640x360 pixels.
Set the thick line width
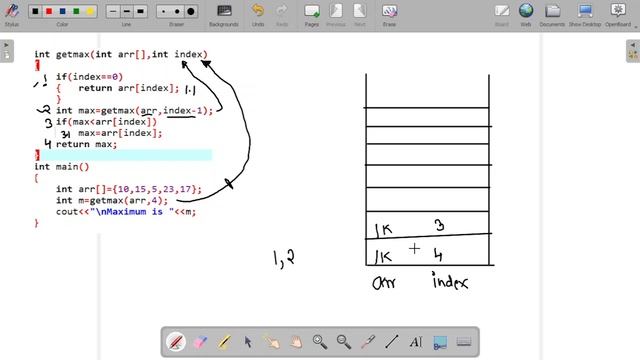(x=140, y=11)
